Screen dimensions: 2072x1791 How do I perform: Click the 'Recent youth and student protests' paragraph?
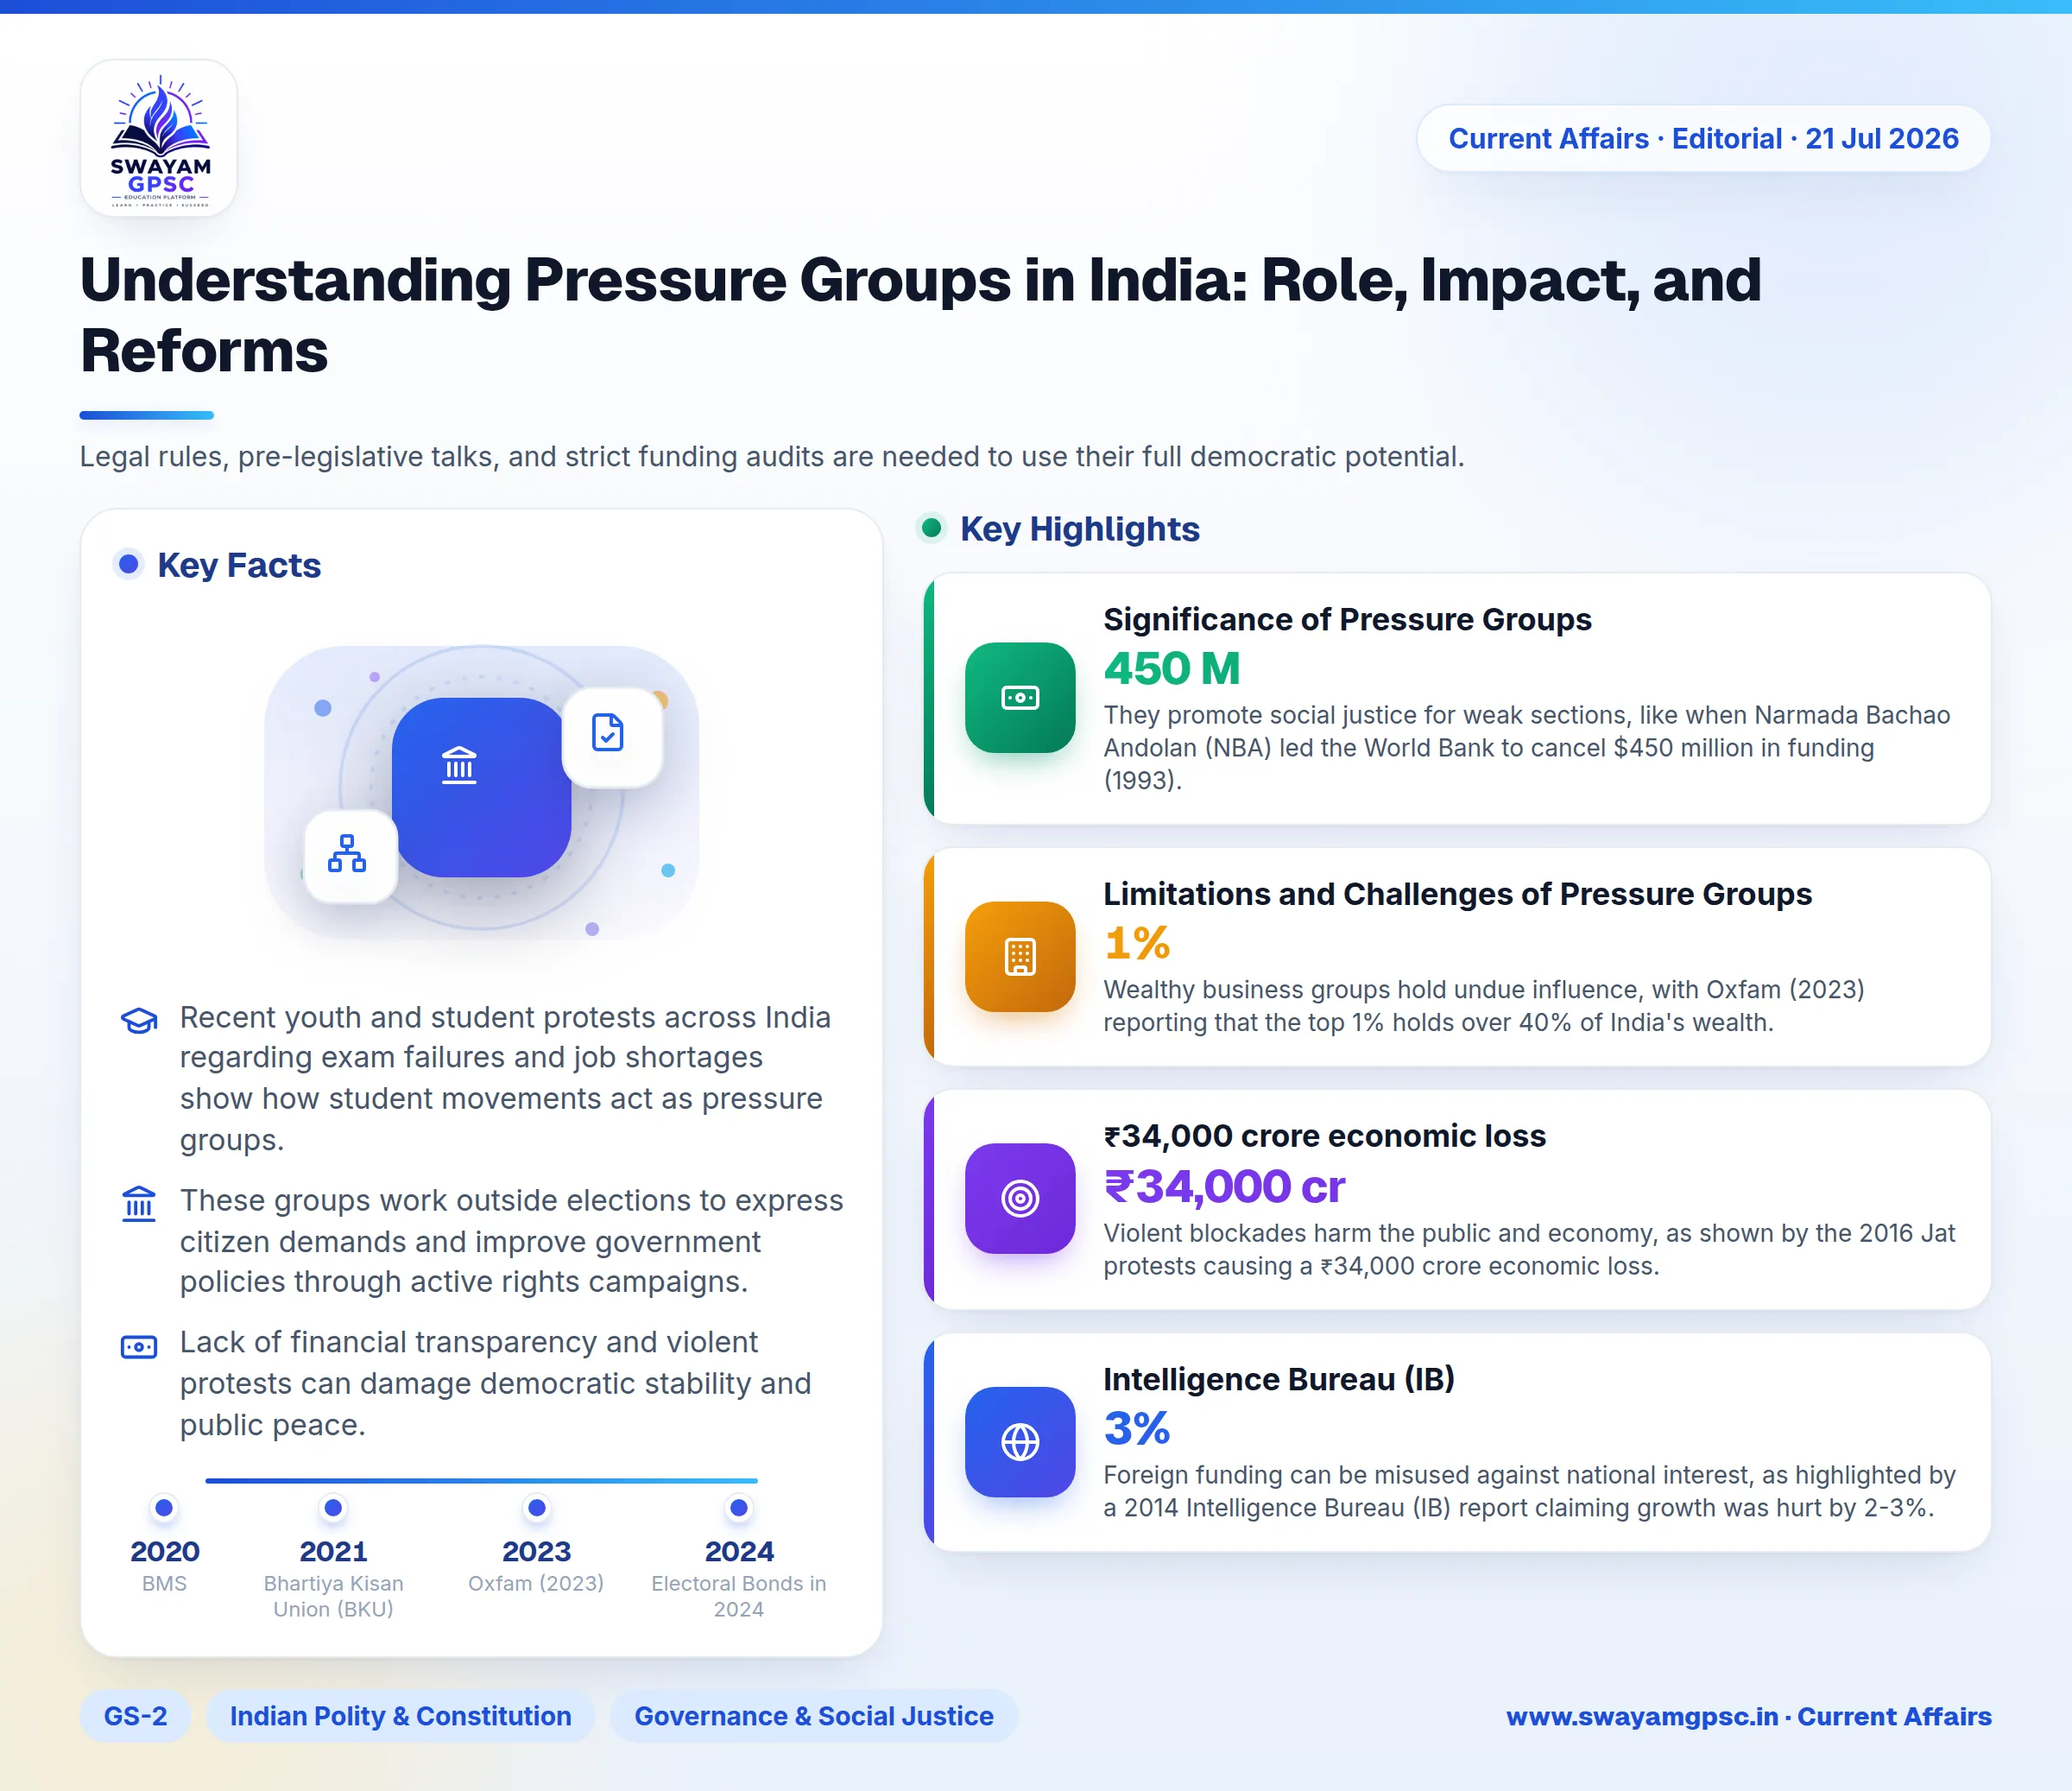pyautogui.click(x=505, y=1078)
